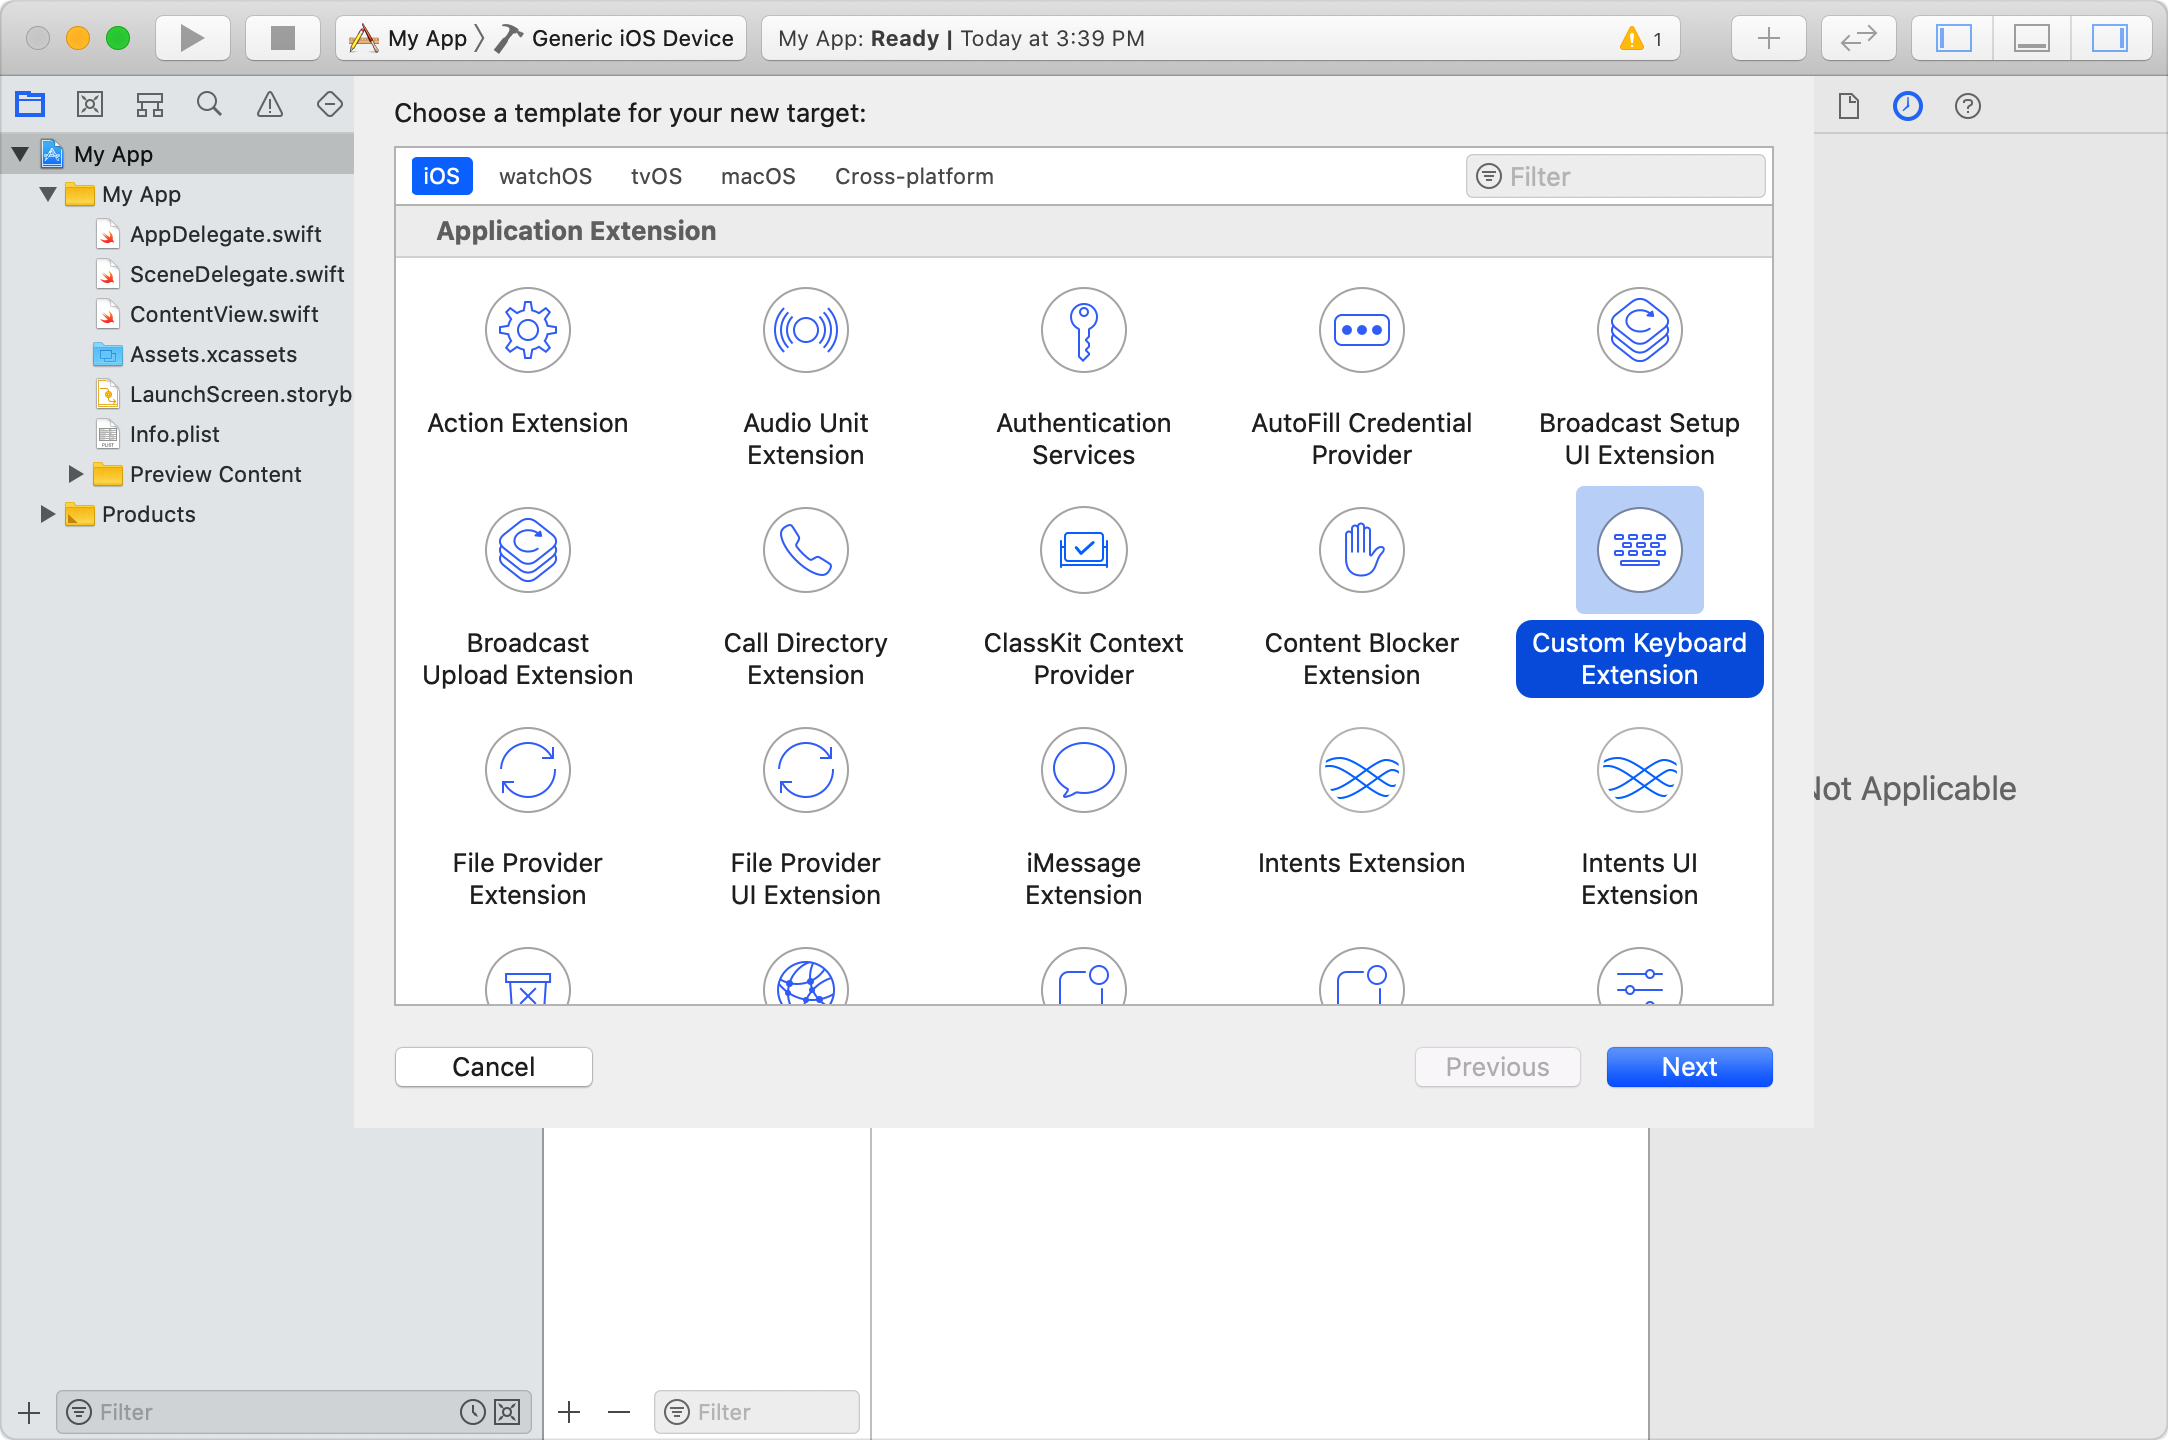The width and height of the screenshot is (2168, 1440).
Task: Switch to the watchOS tab
Action: pyautogui.click(x=545, y=176)
